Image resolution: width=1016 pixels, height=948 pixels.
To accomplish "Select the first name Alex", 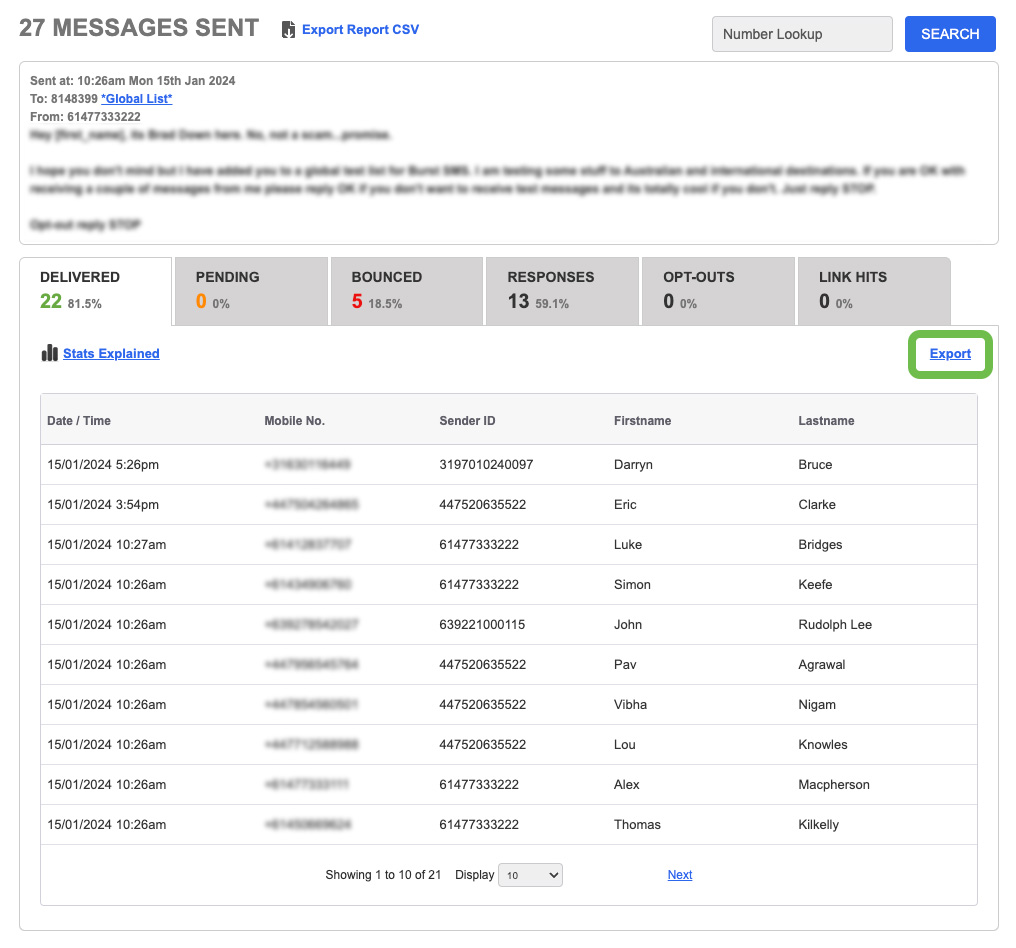I will [x=627, y=785].
